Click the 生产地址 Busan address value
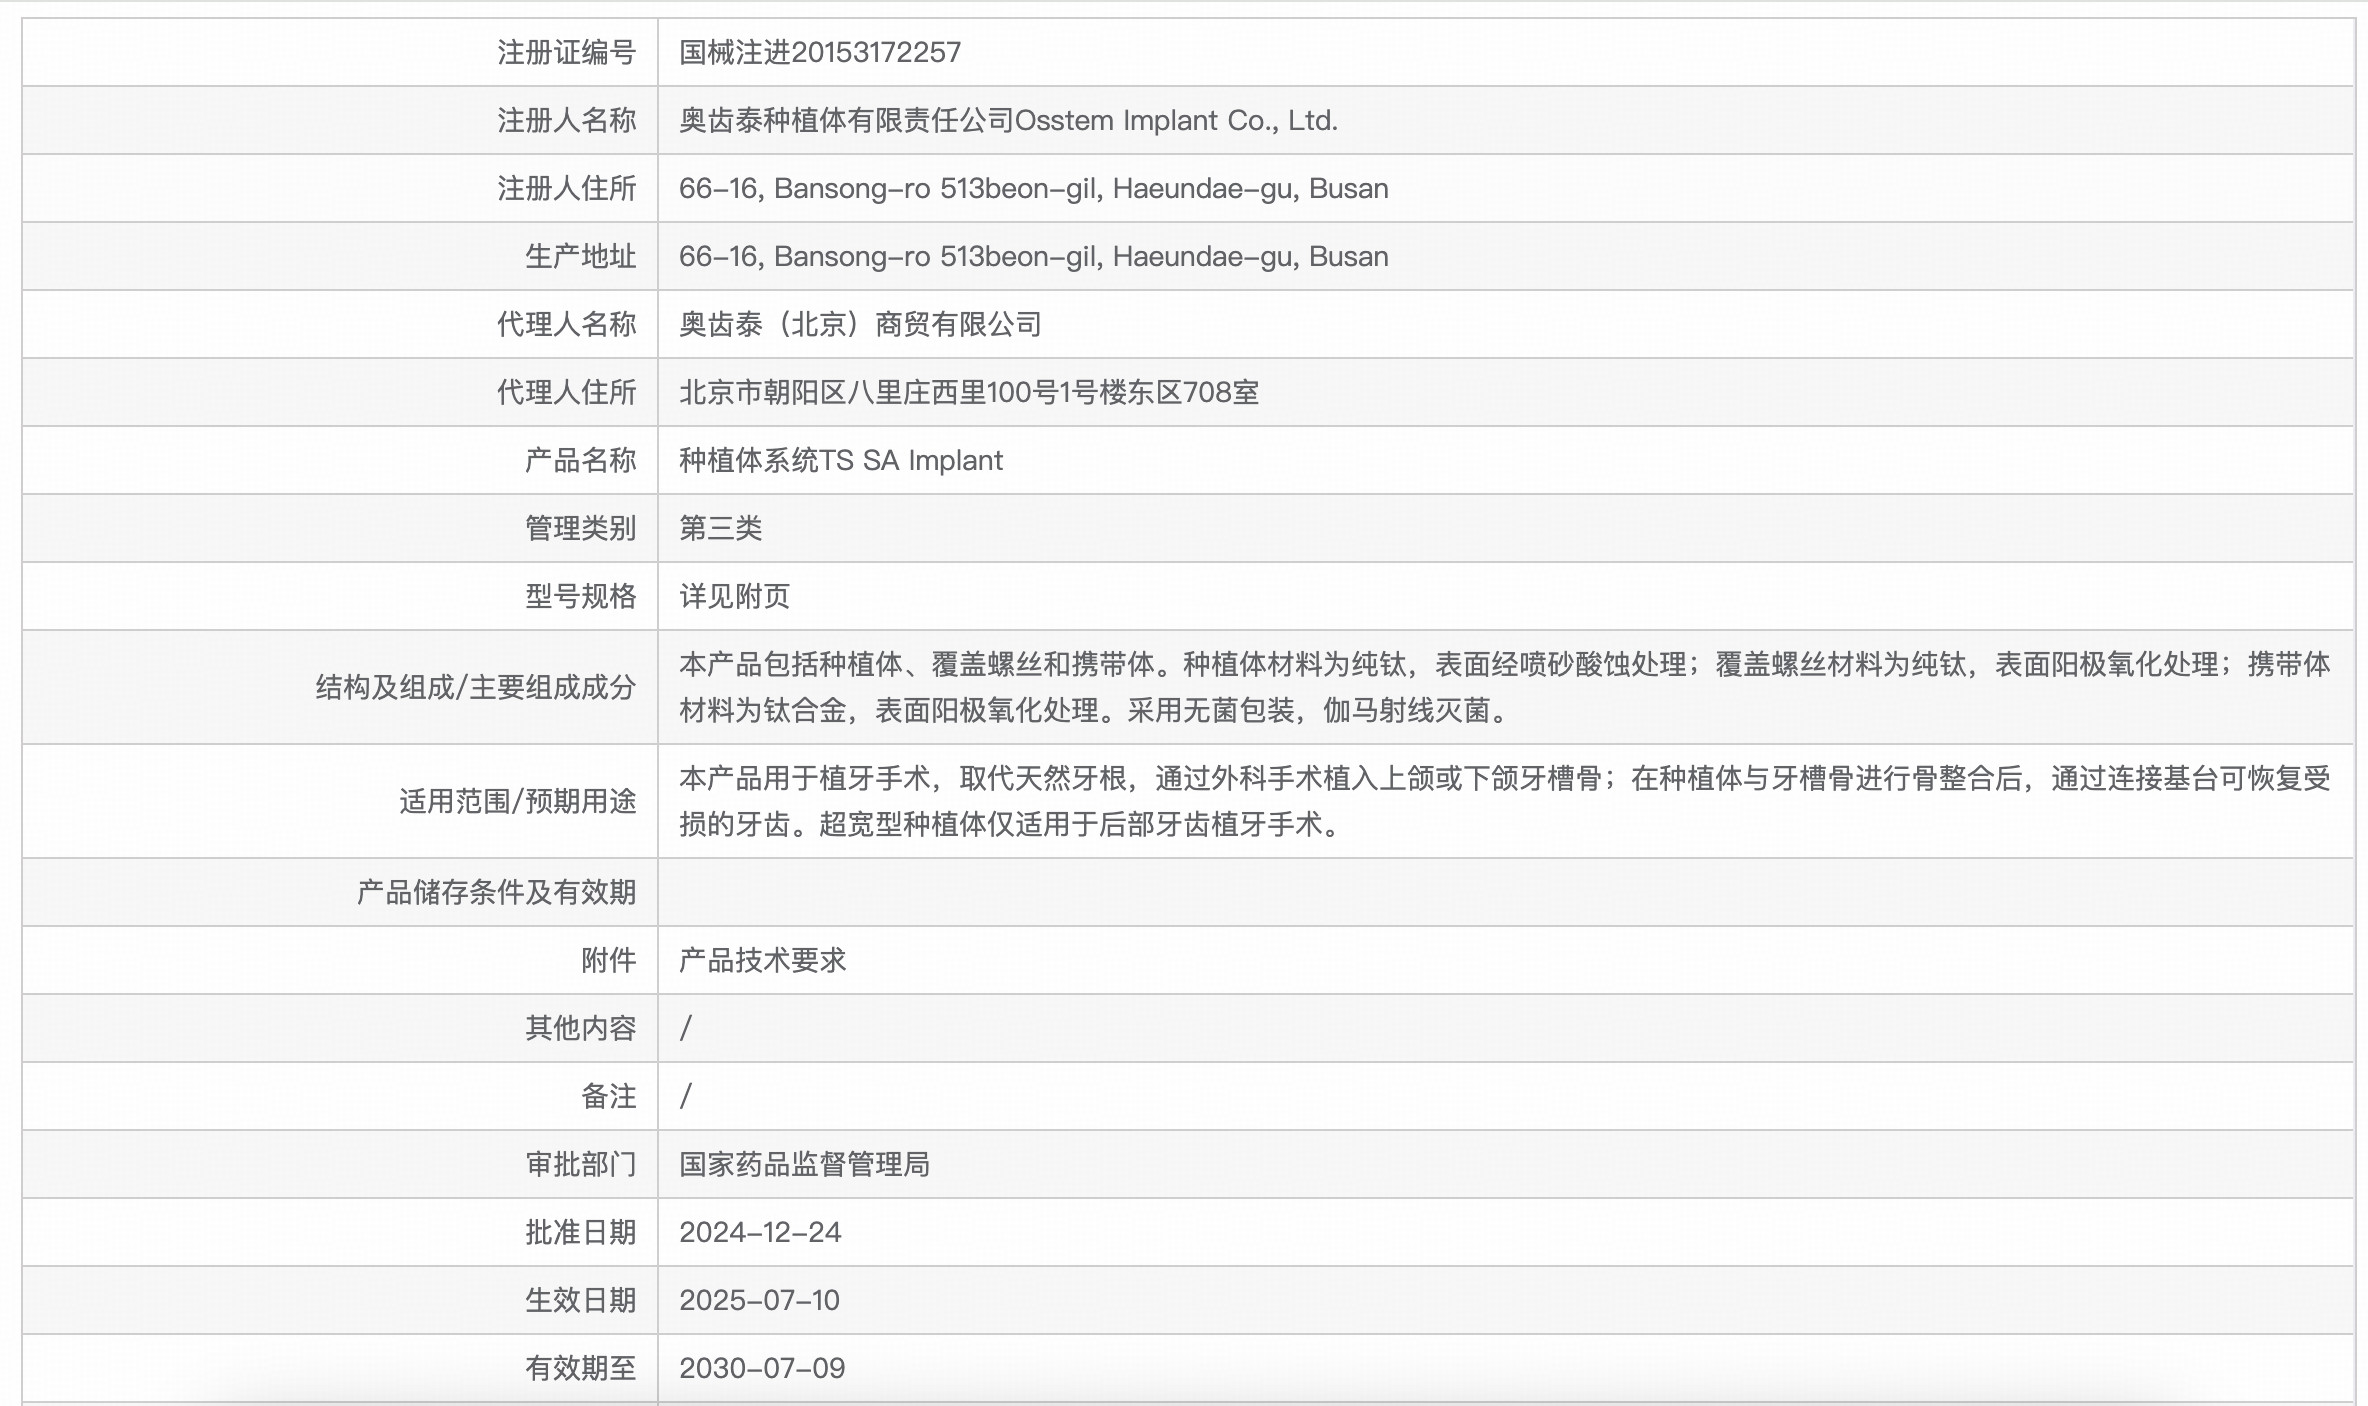The height and width of the screenshot is (1406, 2368). pyautogui.click(x=1033, y=256)
